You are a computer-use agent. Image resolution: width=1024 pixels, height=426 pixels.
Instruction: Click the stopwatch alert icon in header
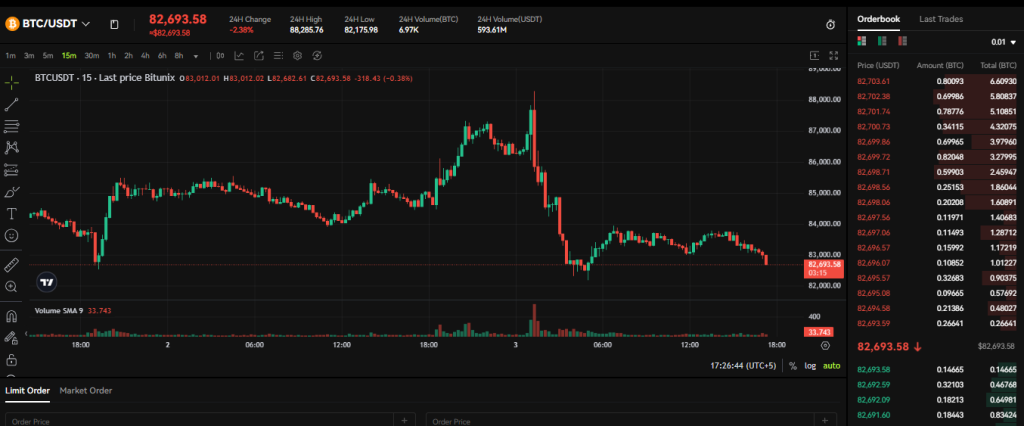(x=831, y=25)
